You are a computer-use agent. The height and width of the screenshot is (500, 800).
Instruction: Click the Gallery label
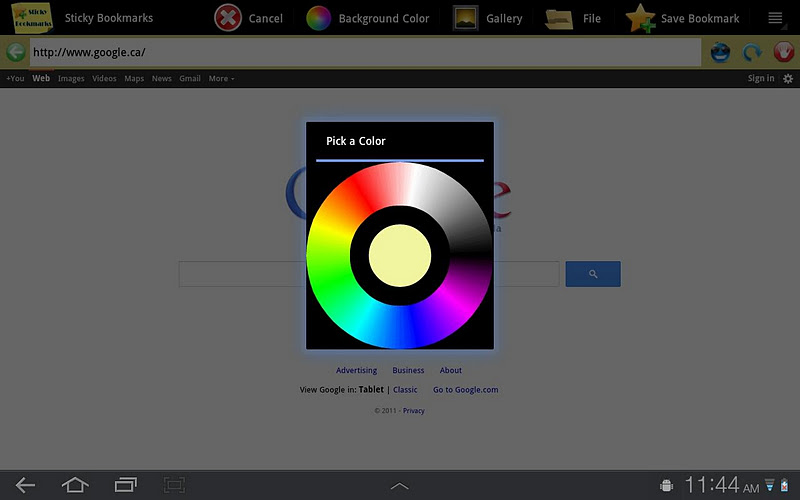pos(504,19)
